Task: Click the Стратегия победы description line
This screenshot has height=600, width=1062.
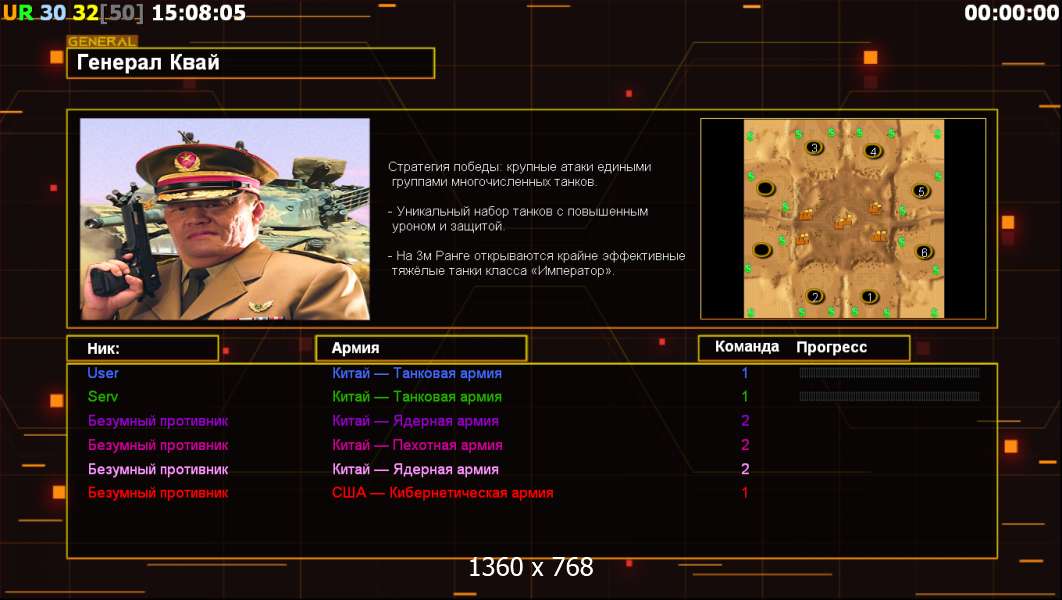Action: pyautogui.click(x=519, y=174)
